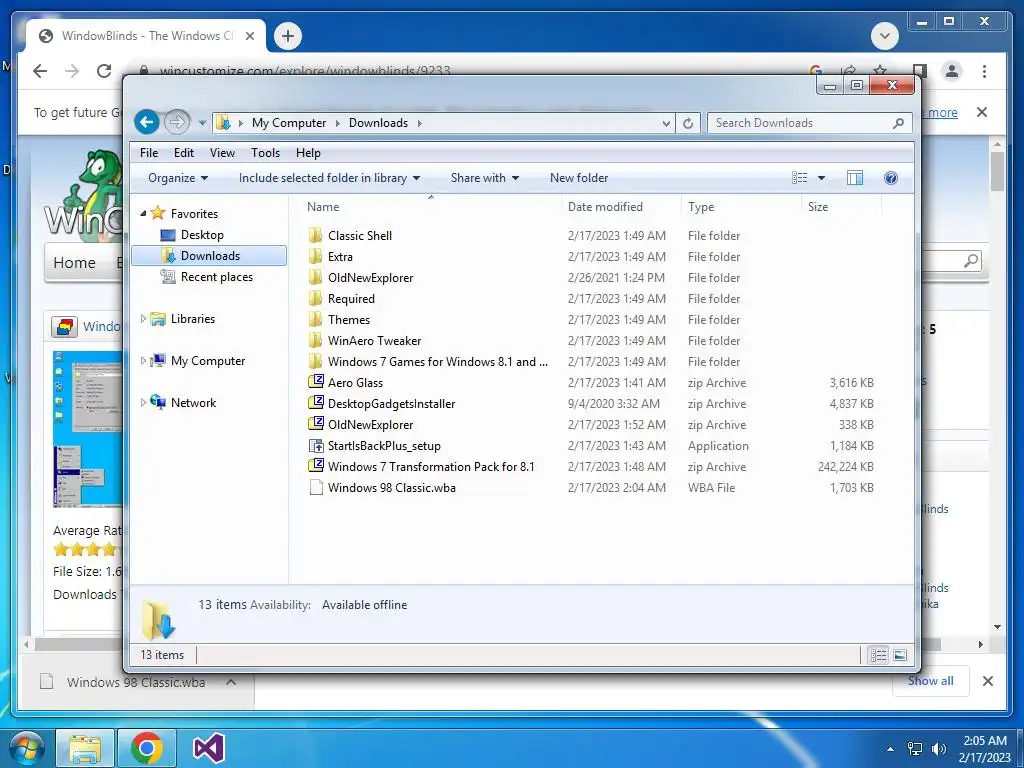Switch to large thumbnails view in status bar
Viewport: 1024px width, 768px height.
click(x=900, y=655)
